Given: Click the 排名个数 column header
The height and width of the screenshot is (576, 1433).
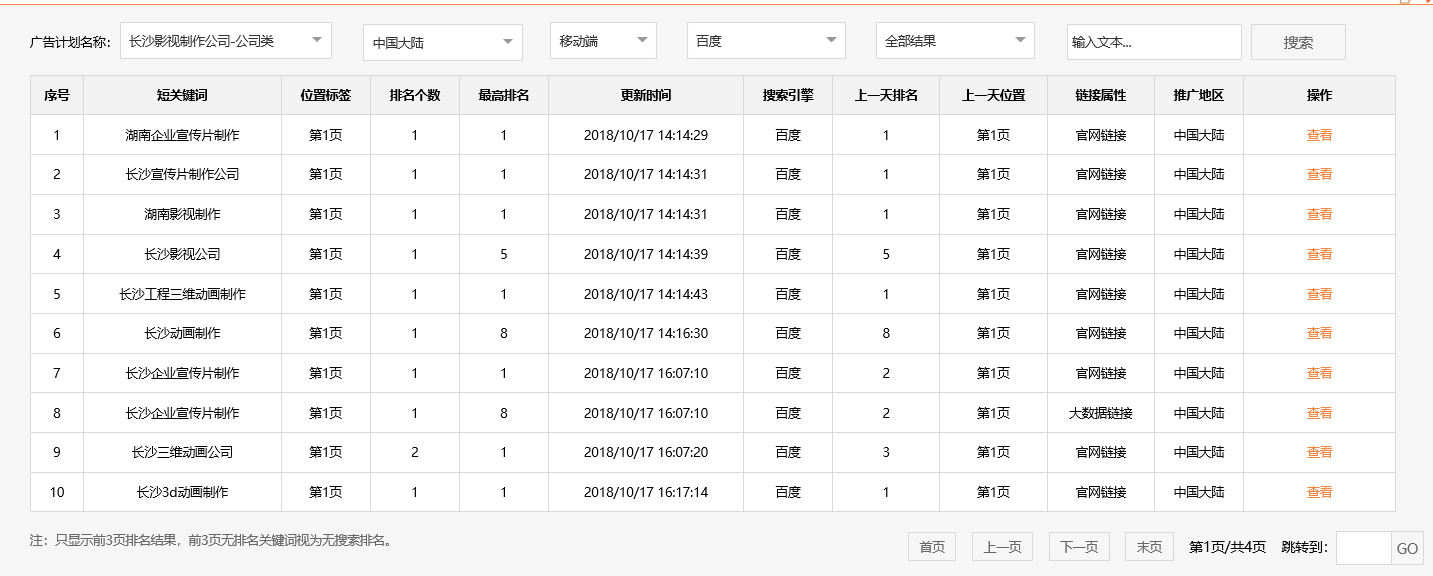Looking at the screenshot, I should [x=415, y=95].
